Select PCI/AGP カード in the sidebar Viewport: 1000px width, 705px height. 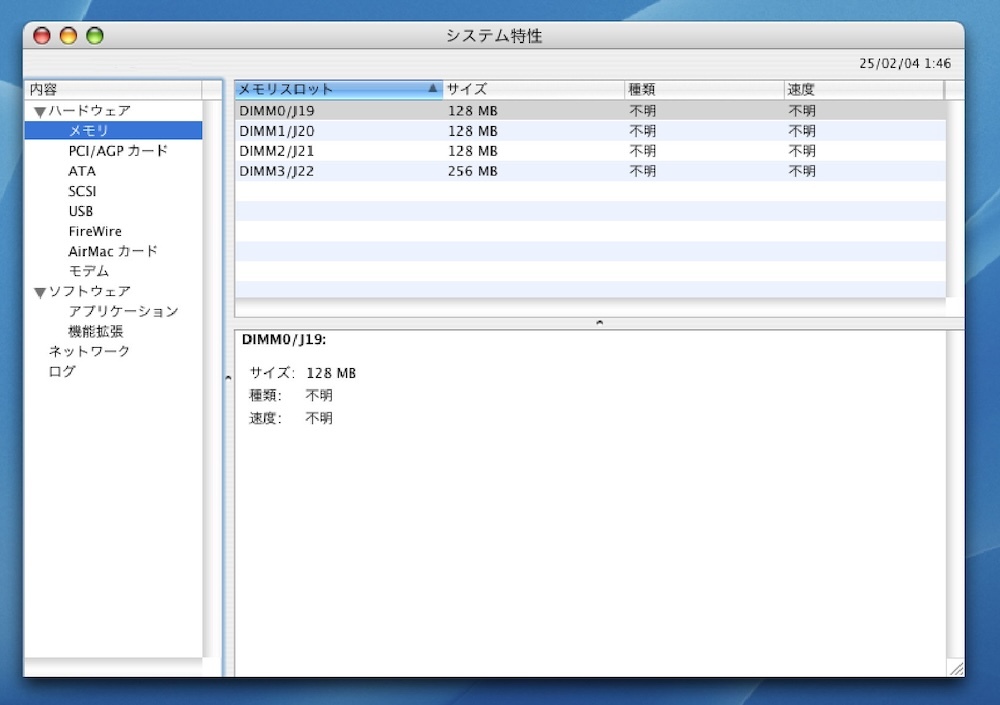point(118,151)
